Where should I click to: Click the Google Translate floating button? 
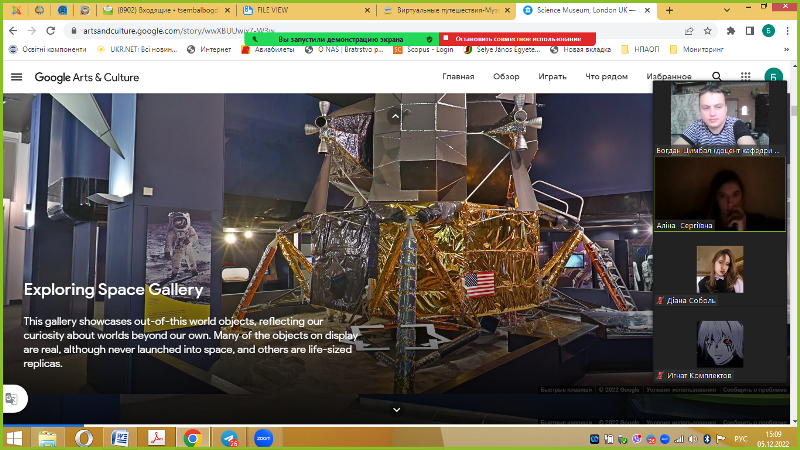click(12, 398)
